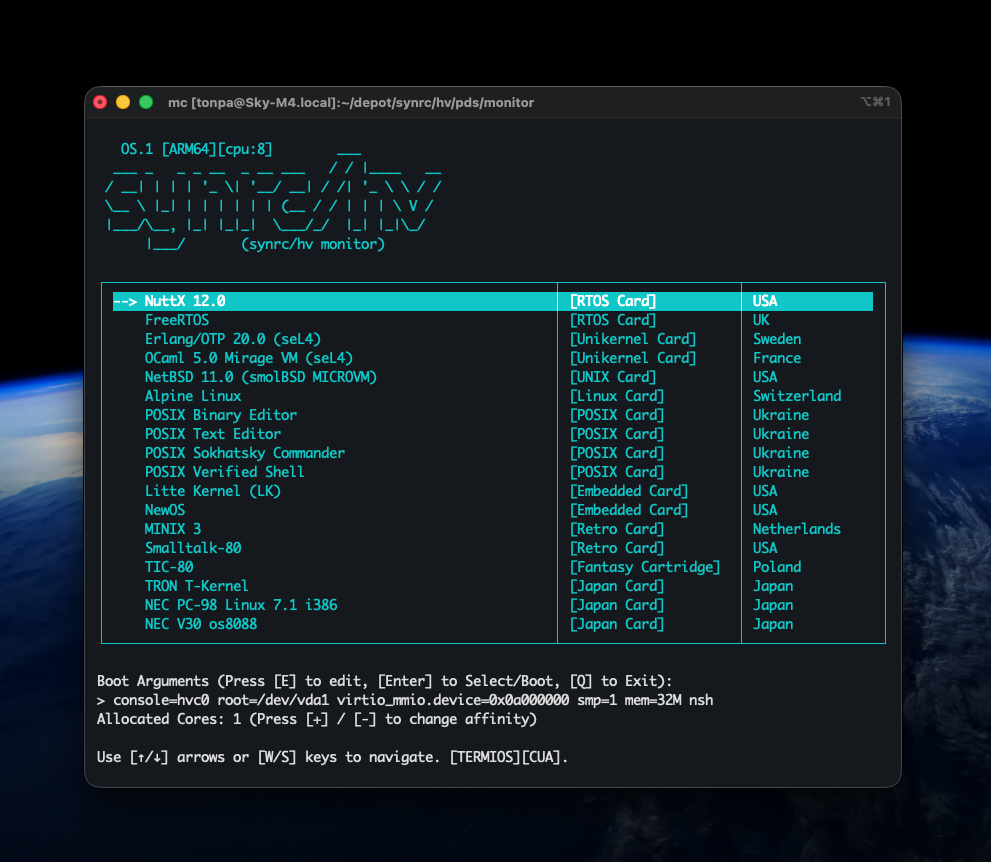991x862 pixels.
Task: Click UK in the country column
Action: [x=761, y=320]
